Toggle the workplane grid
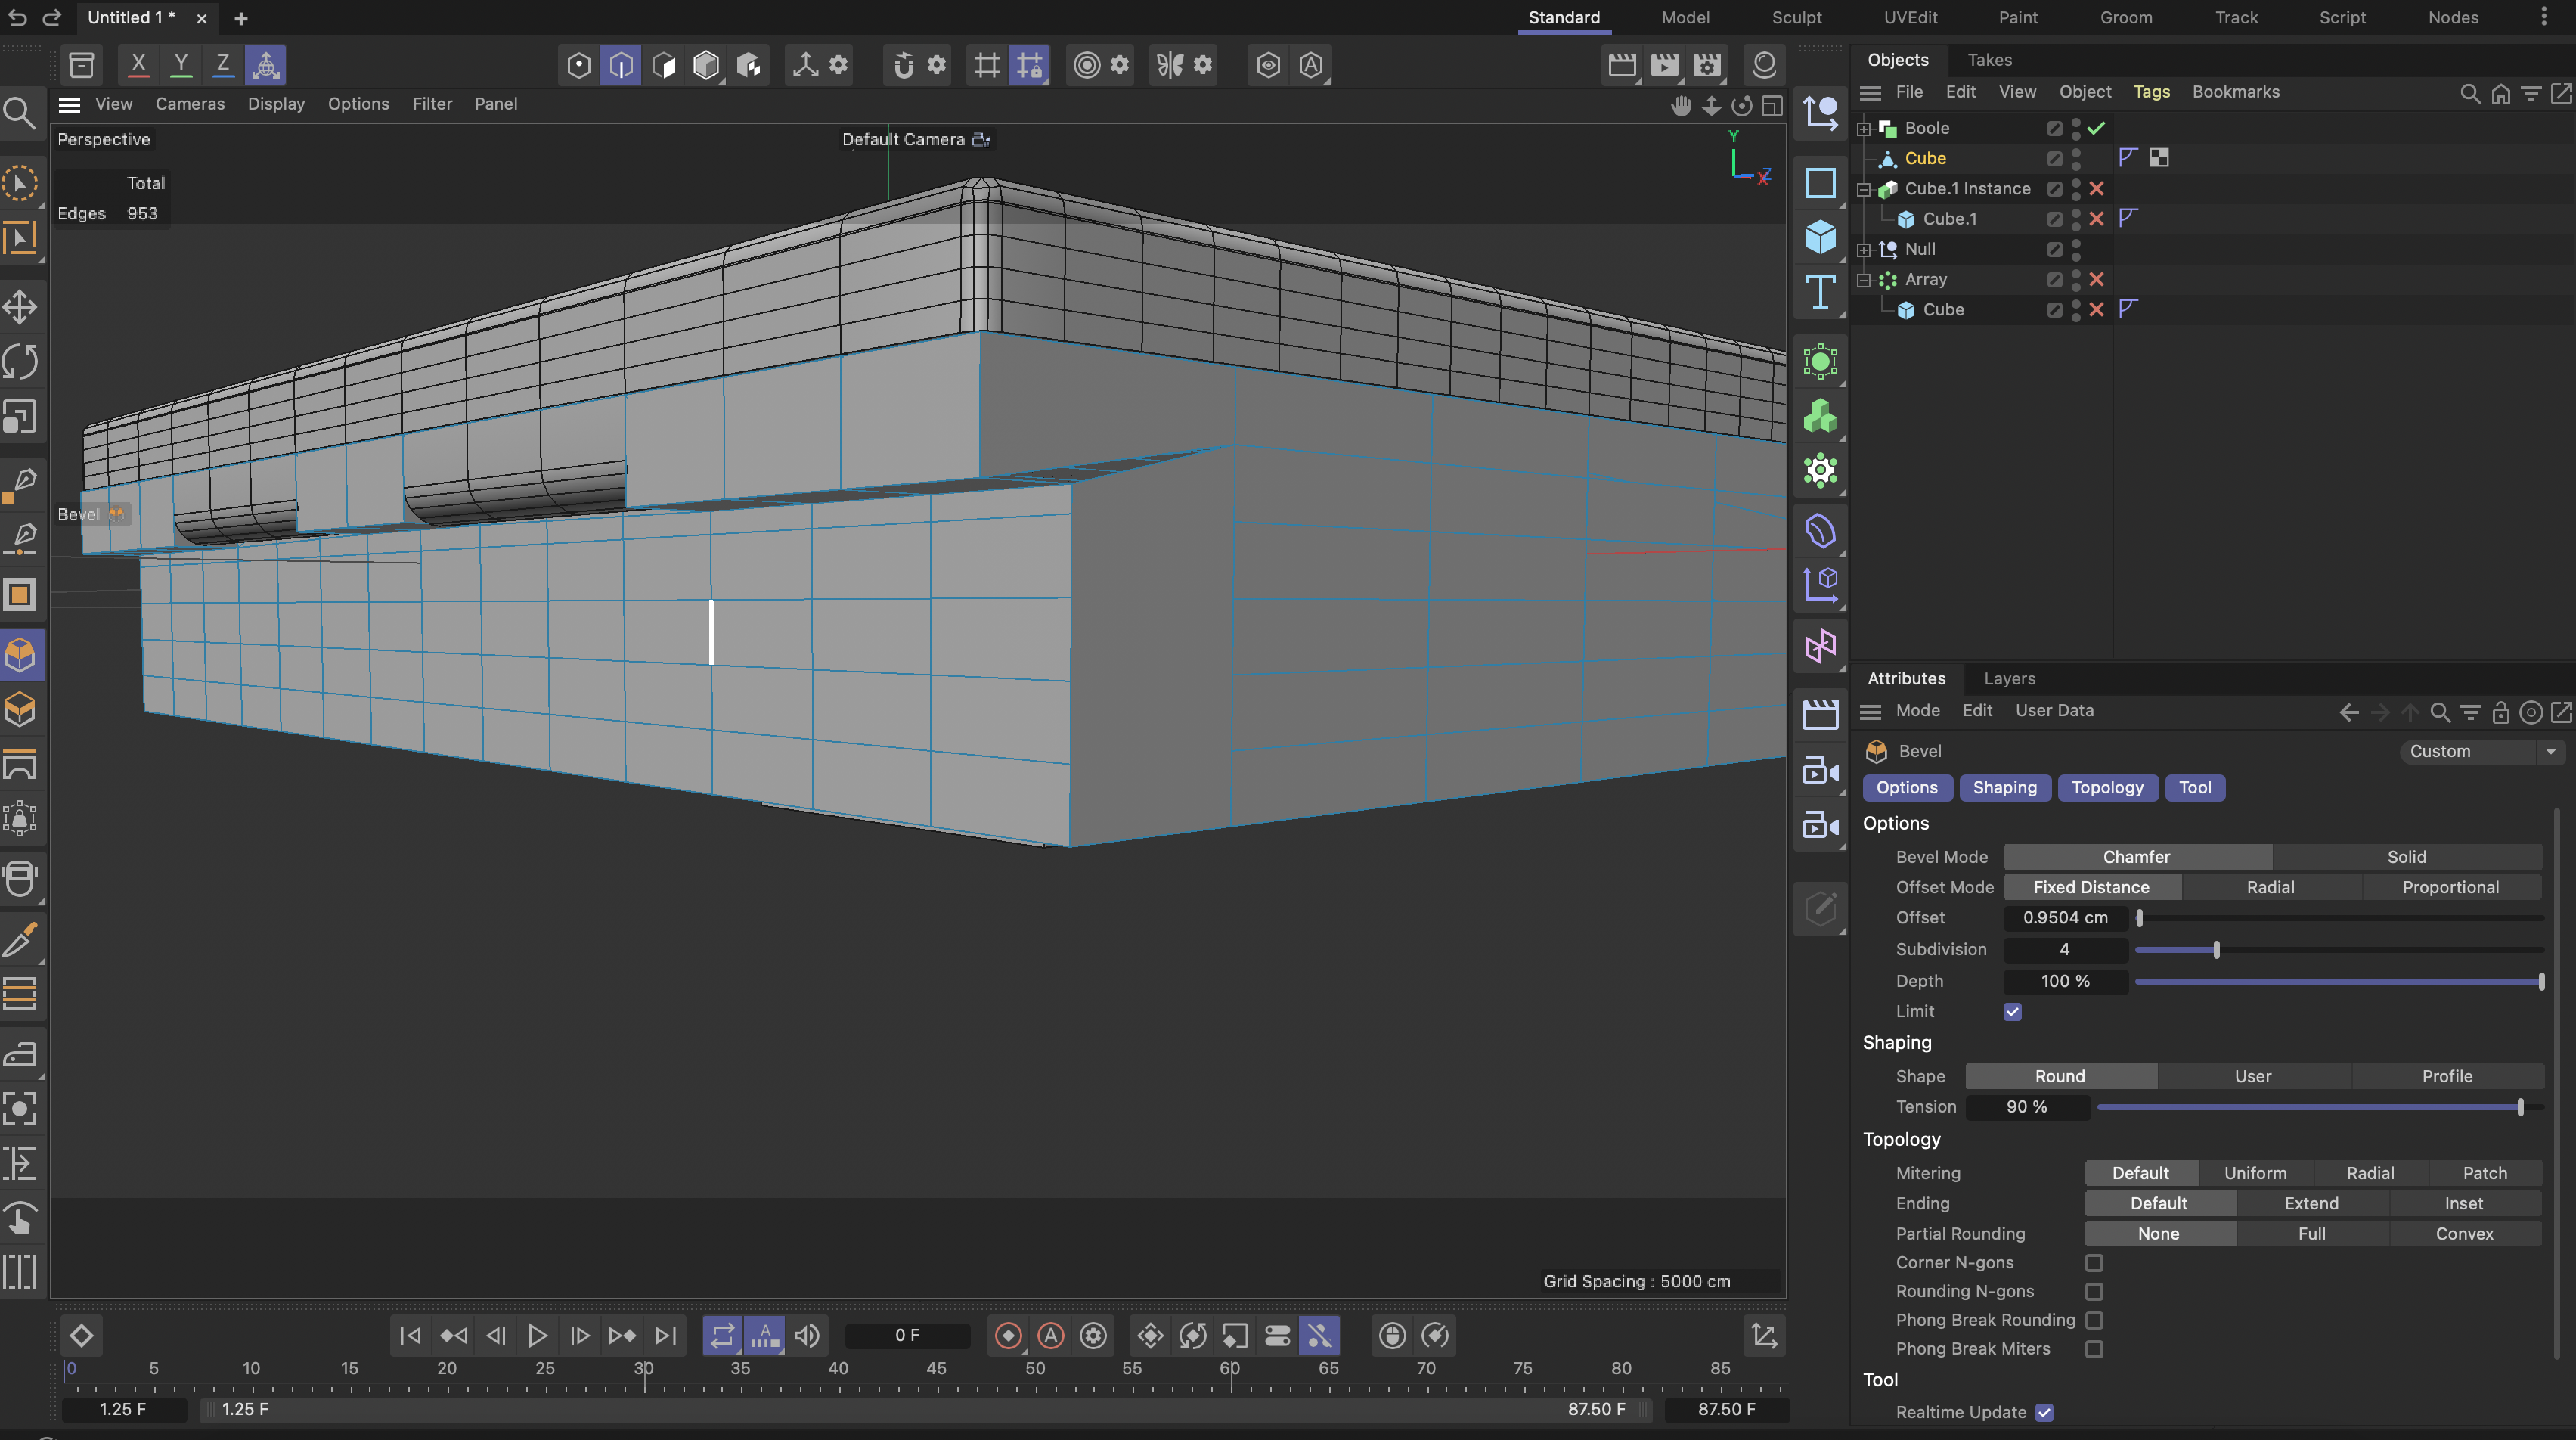Screen dimensions: 2576x1440 [x=988, y=64]
